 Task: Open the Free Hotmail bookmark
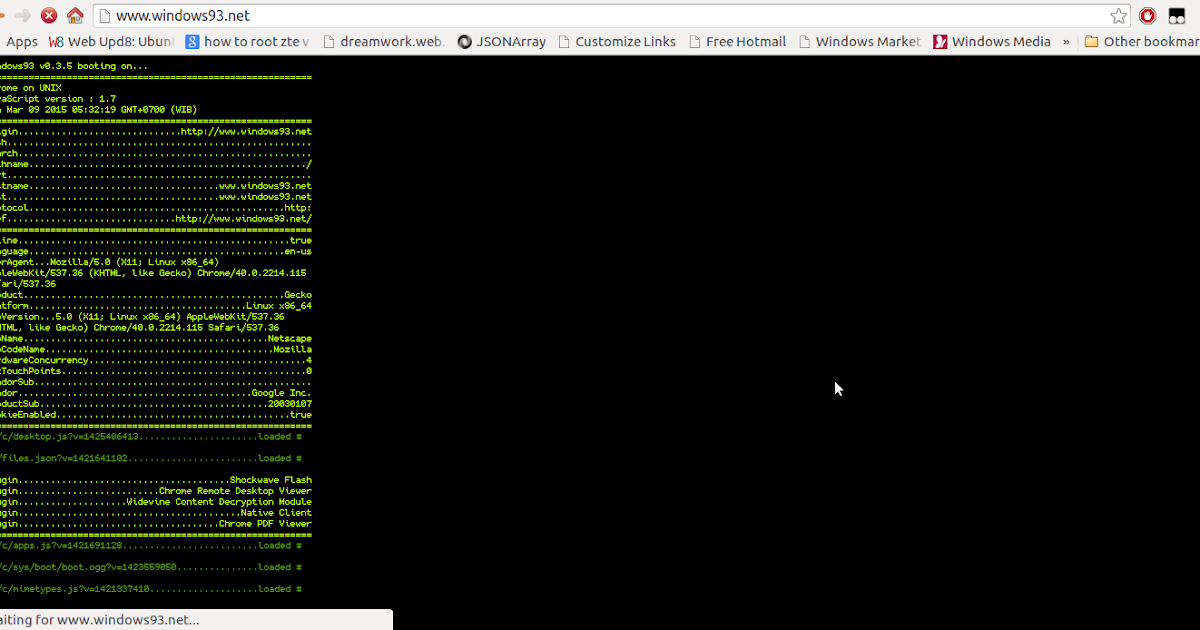point(737,42)
